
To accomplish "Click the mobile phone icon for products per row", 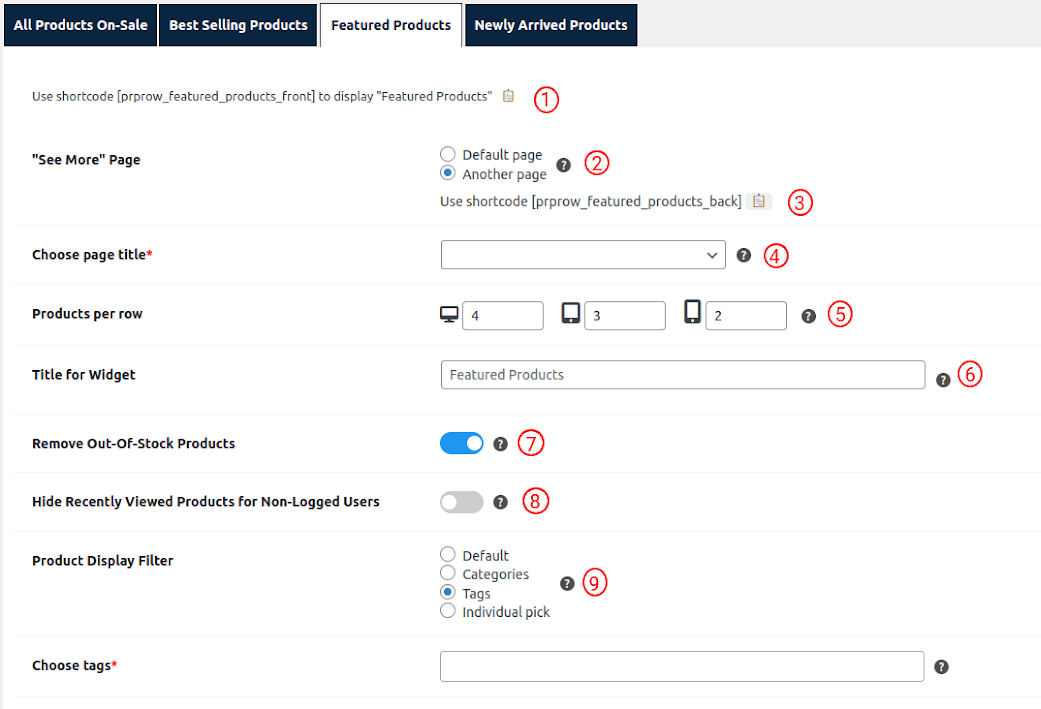I will pos(692,313).
